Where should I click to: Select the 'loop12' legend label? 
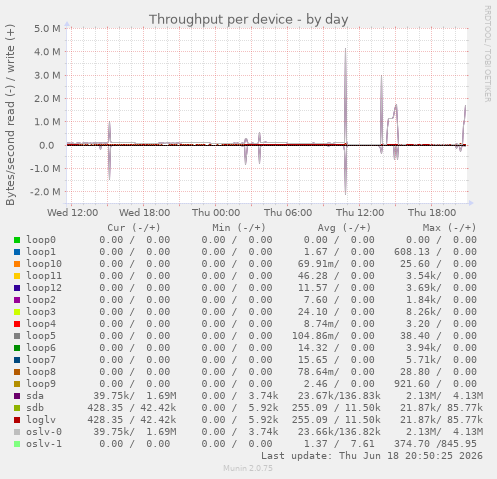click(x=44, y=288)
